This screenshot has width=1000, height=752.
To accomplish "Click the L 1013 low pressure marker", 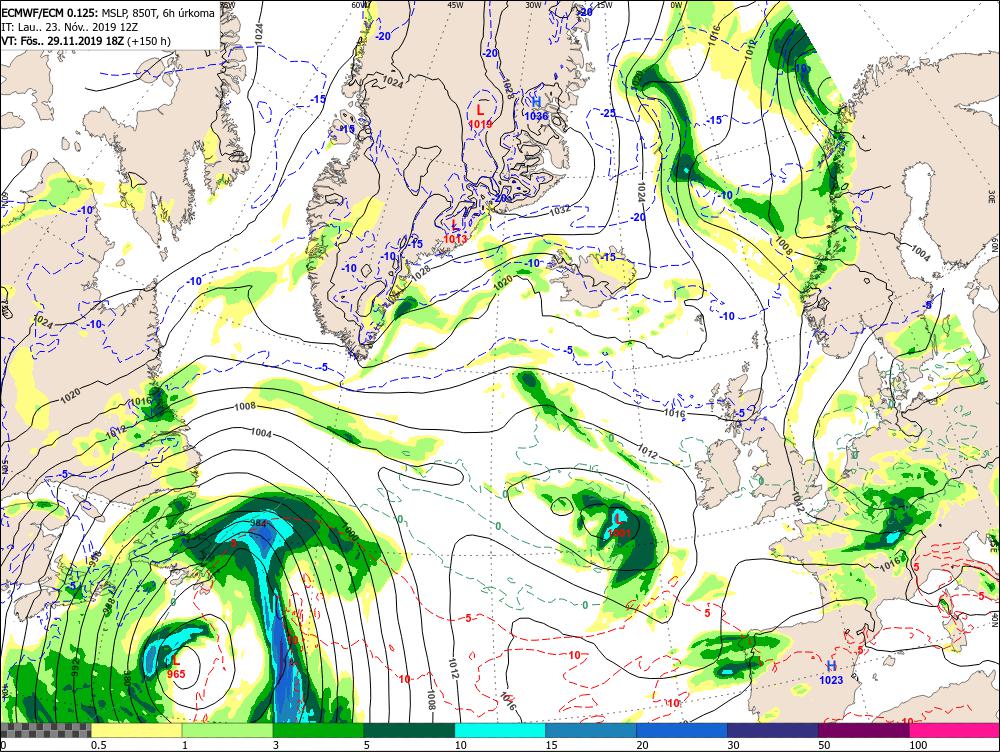I will coord(455,231).
